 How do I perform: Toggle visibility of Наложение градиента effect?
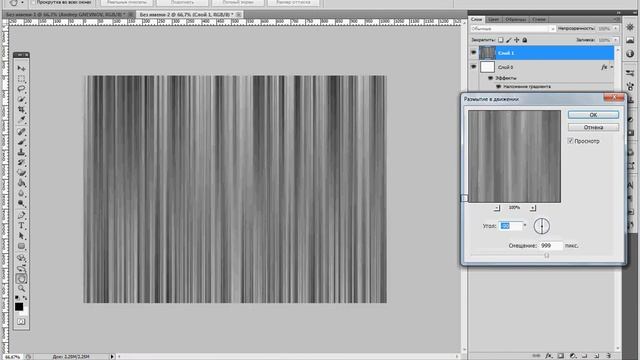click(498, 87)
